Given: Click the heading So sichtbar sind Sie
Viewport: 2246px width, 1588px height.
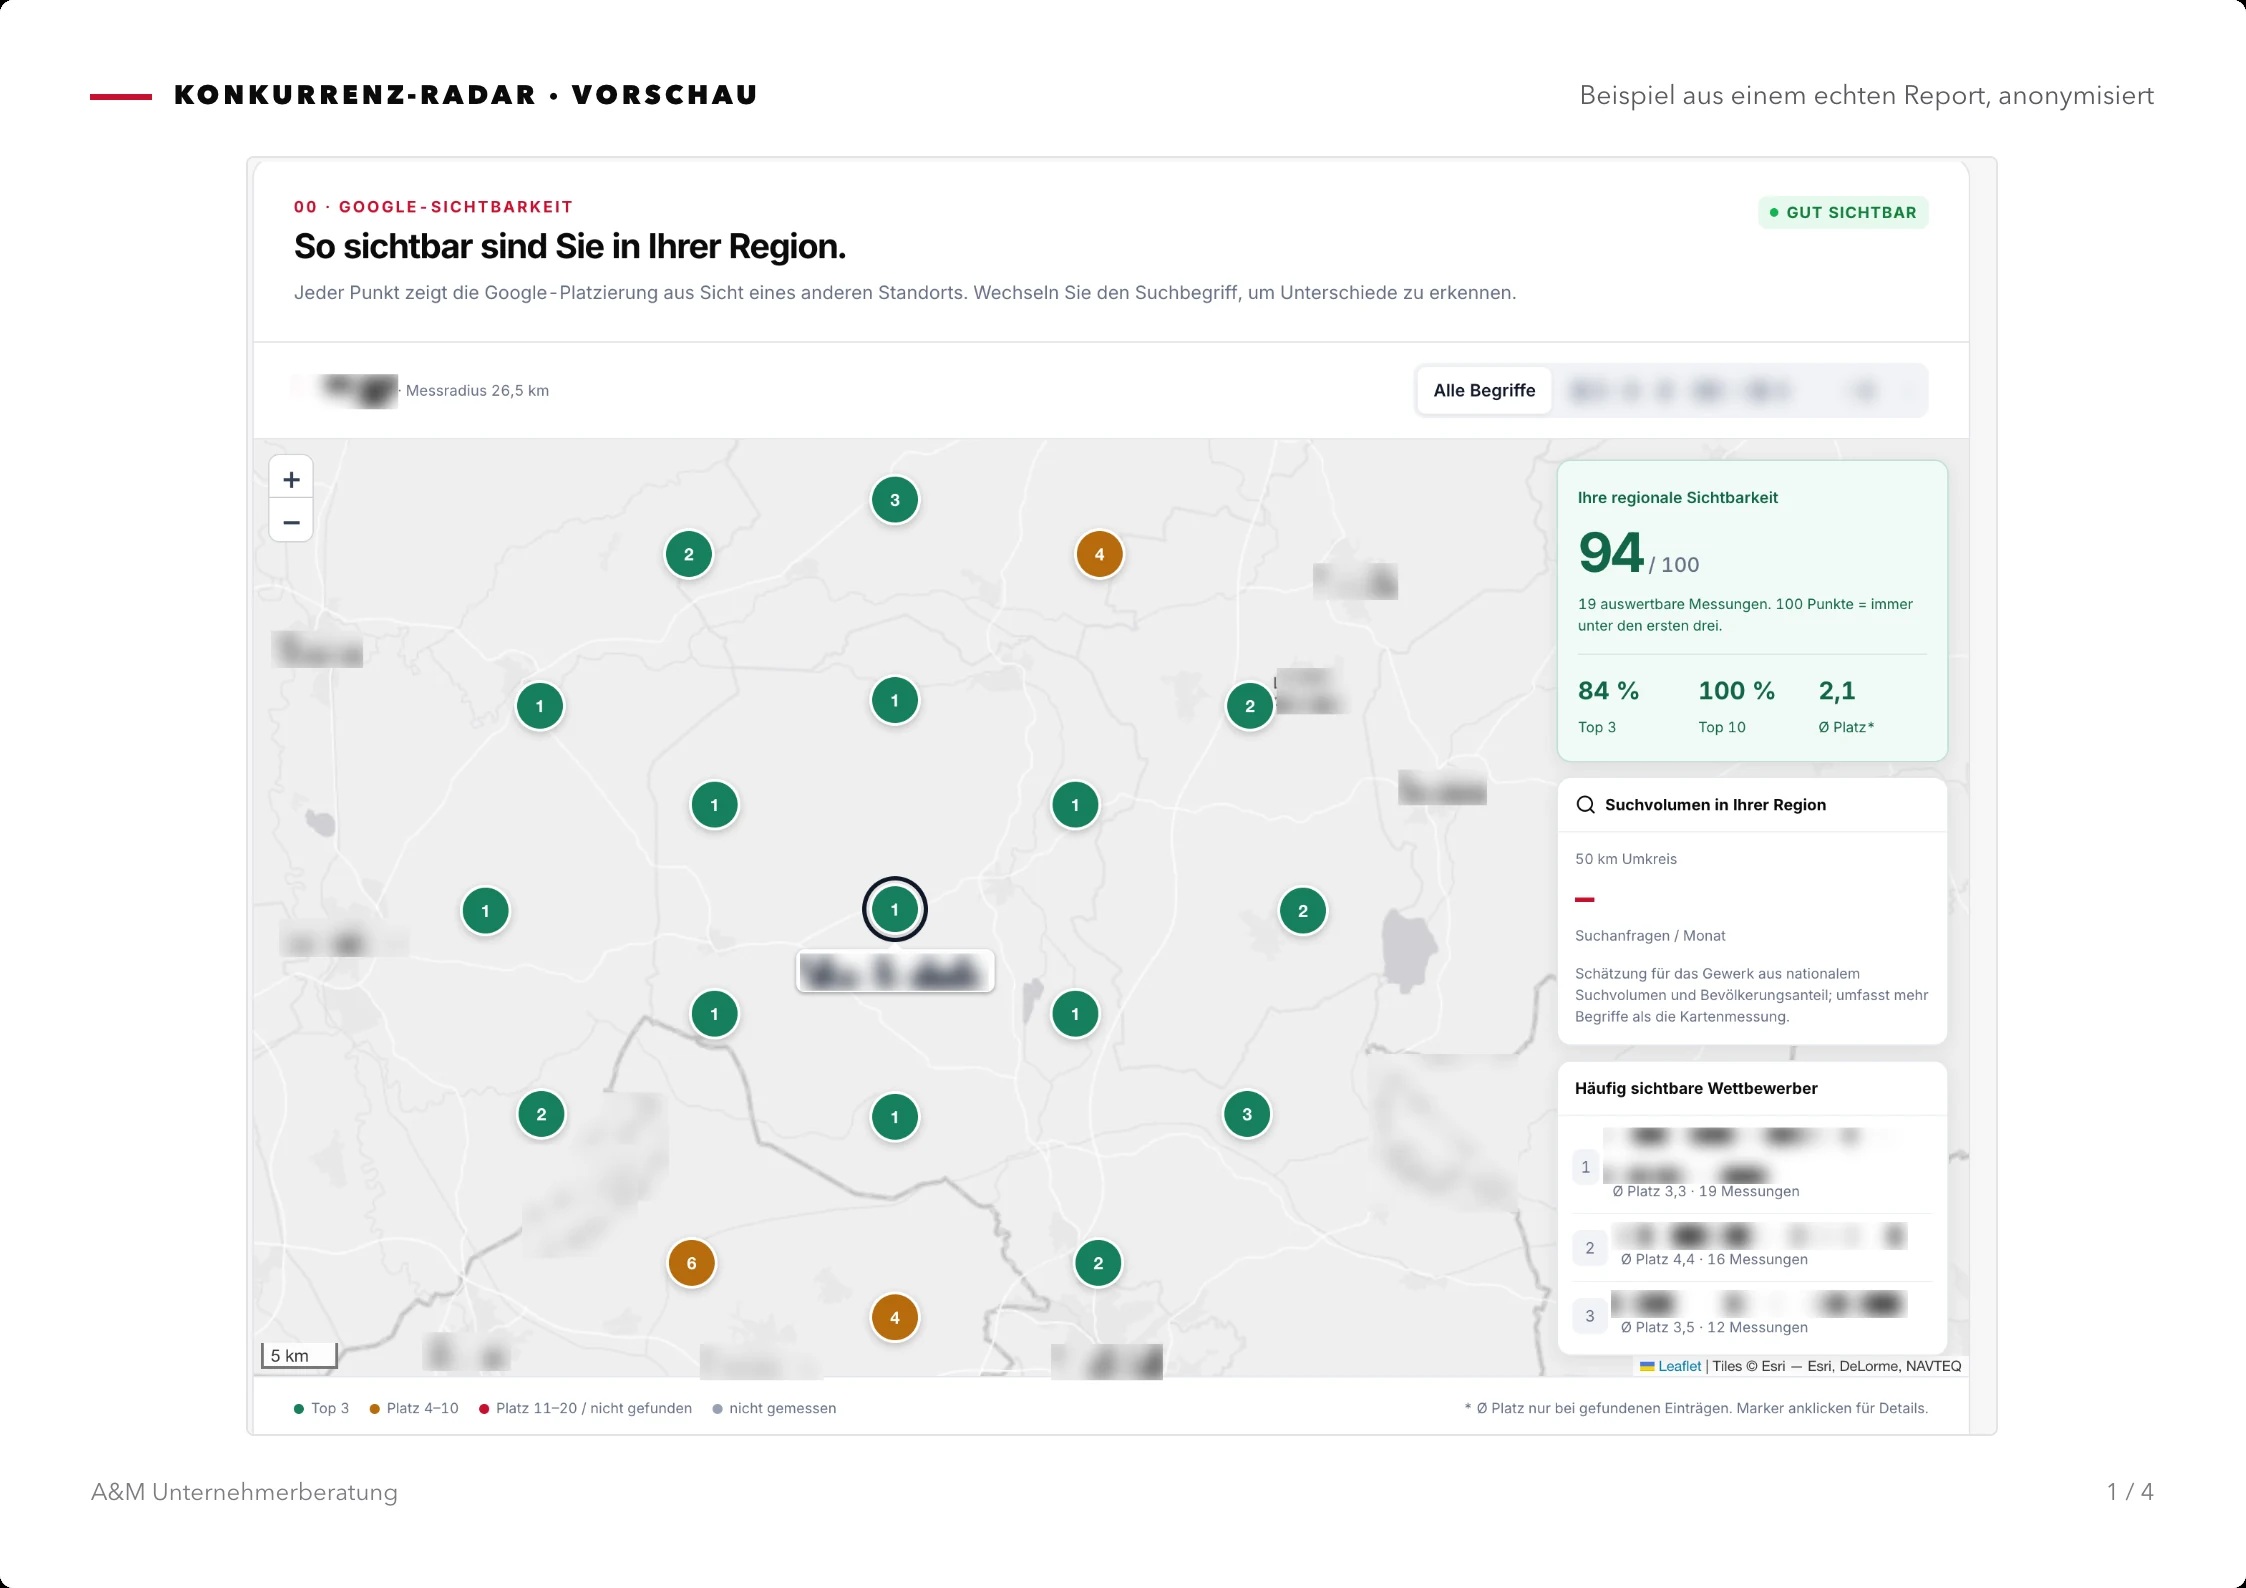Looking at the screenshot, I should 570,246.
